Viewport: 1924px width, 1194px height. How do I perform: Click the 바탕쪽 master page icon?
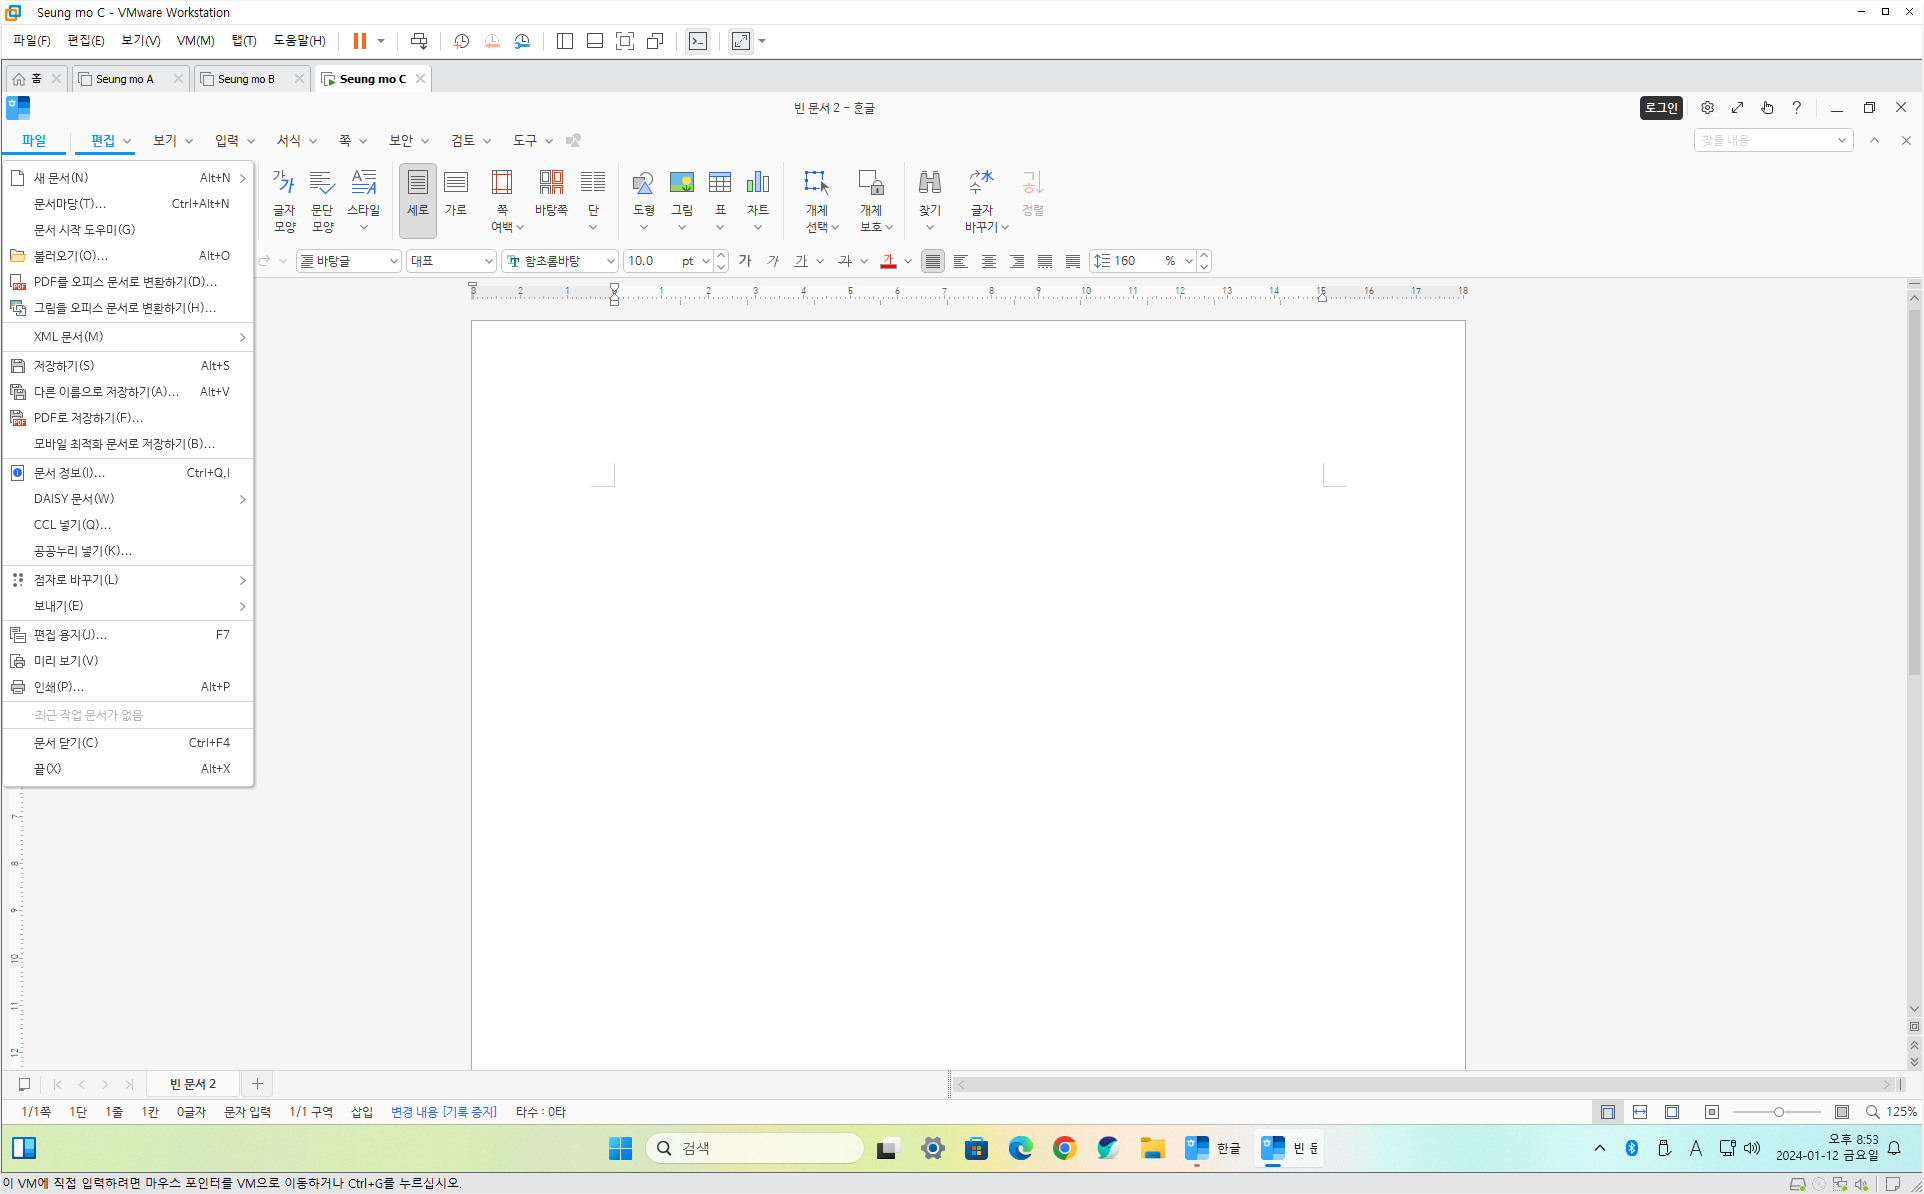[551, 184]
